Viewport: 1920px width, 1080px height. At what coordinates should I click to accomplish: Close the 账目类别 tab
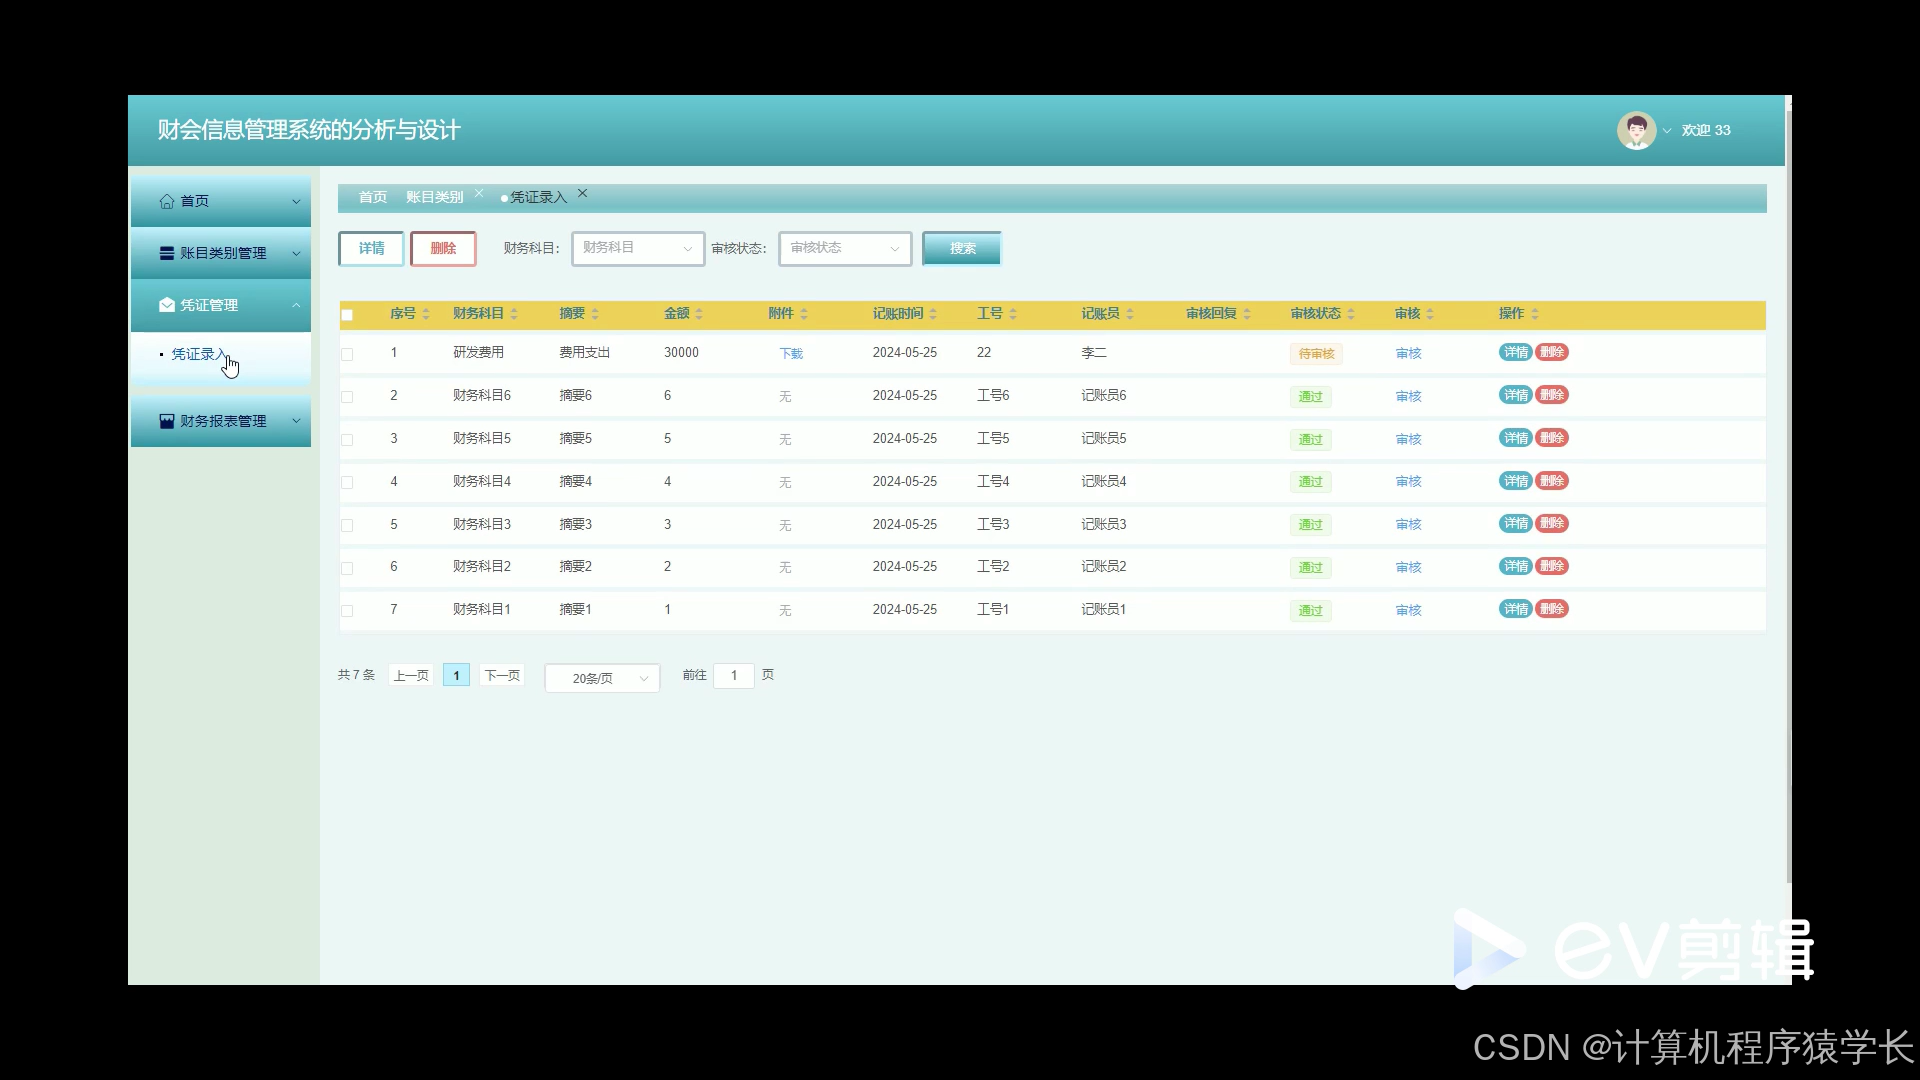[479, 193]
